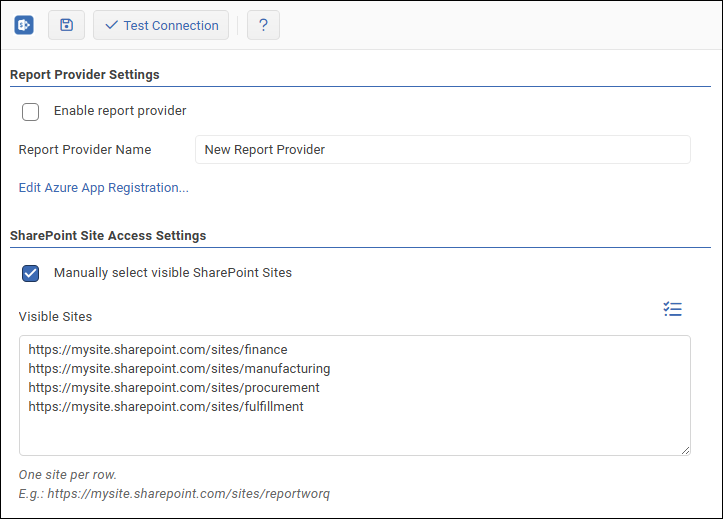Click the 'Manually select visible SharePoint Sites' label
723x519 pixels.
pyautogui.click(x=173, y=272)
